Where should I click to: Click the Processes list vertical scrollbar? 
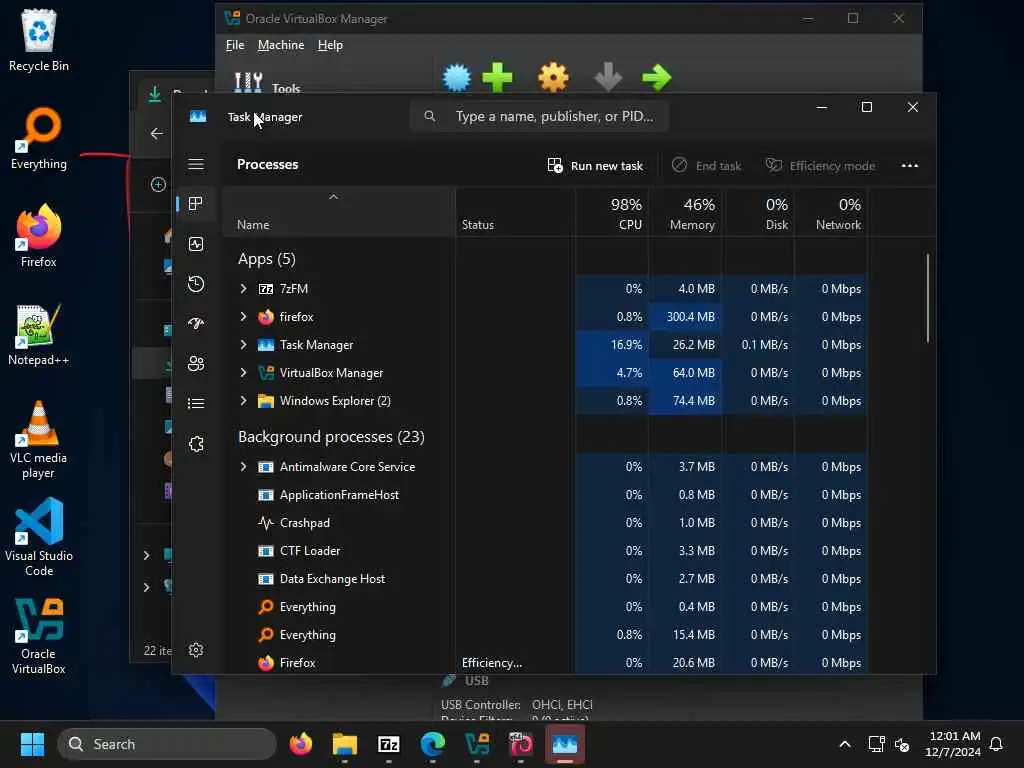pos(927,298)
